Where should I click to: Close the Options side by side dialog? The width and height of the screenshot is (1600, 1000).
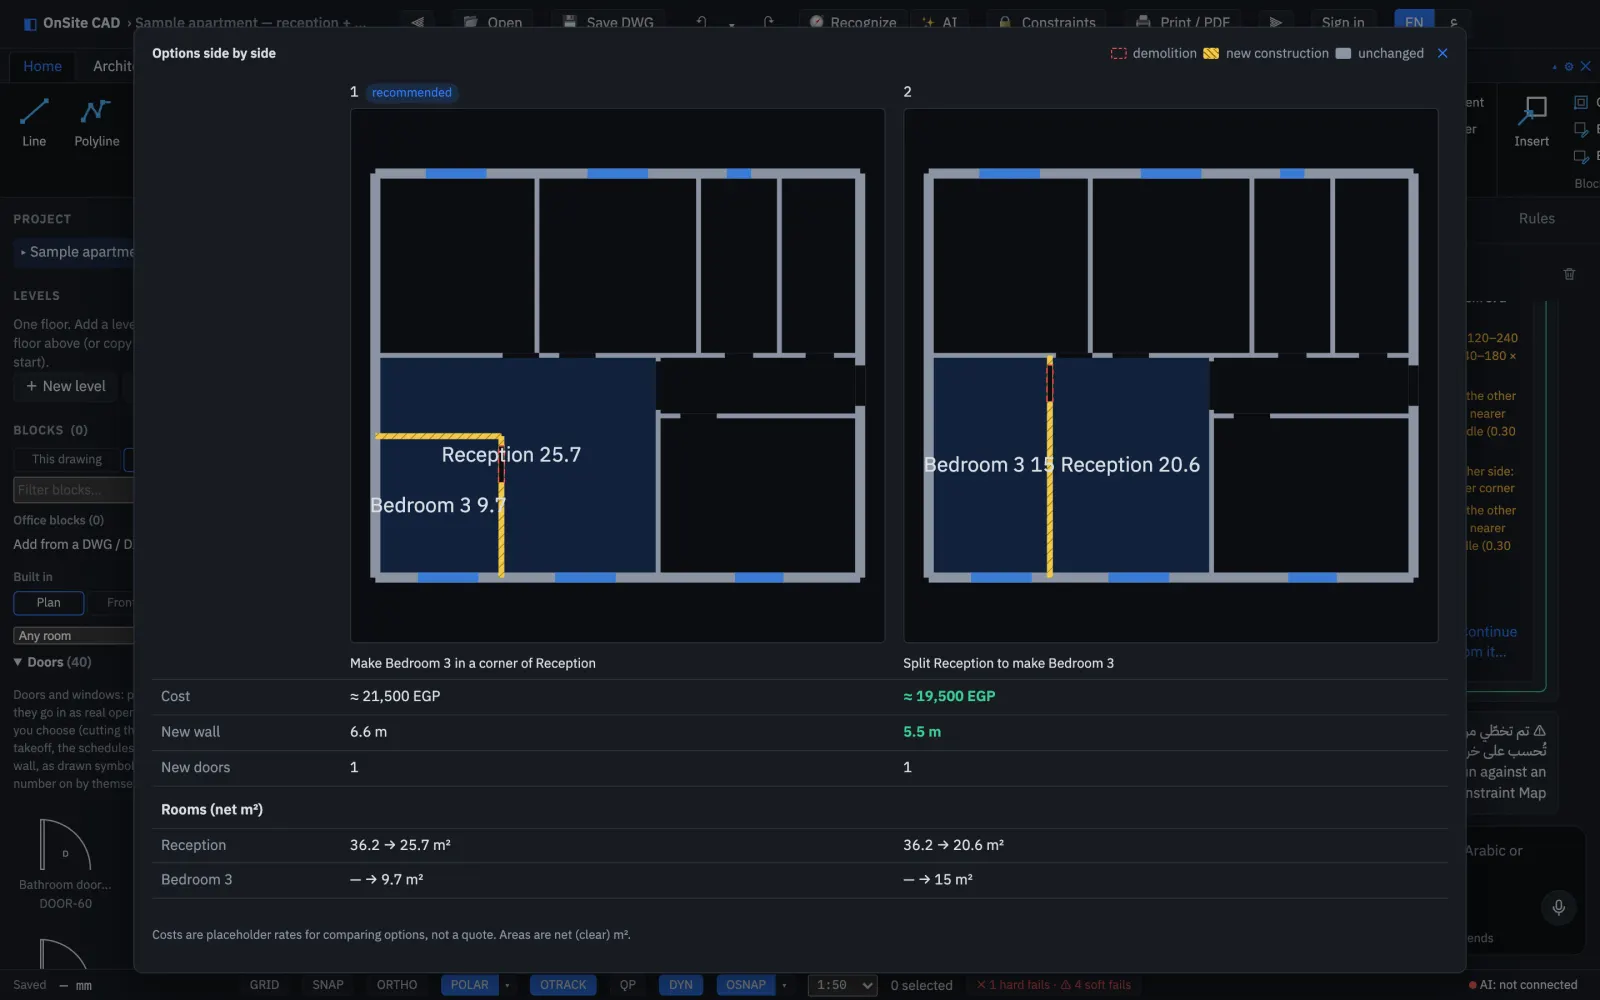[1442, 53]
